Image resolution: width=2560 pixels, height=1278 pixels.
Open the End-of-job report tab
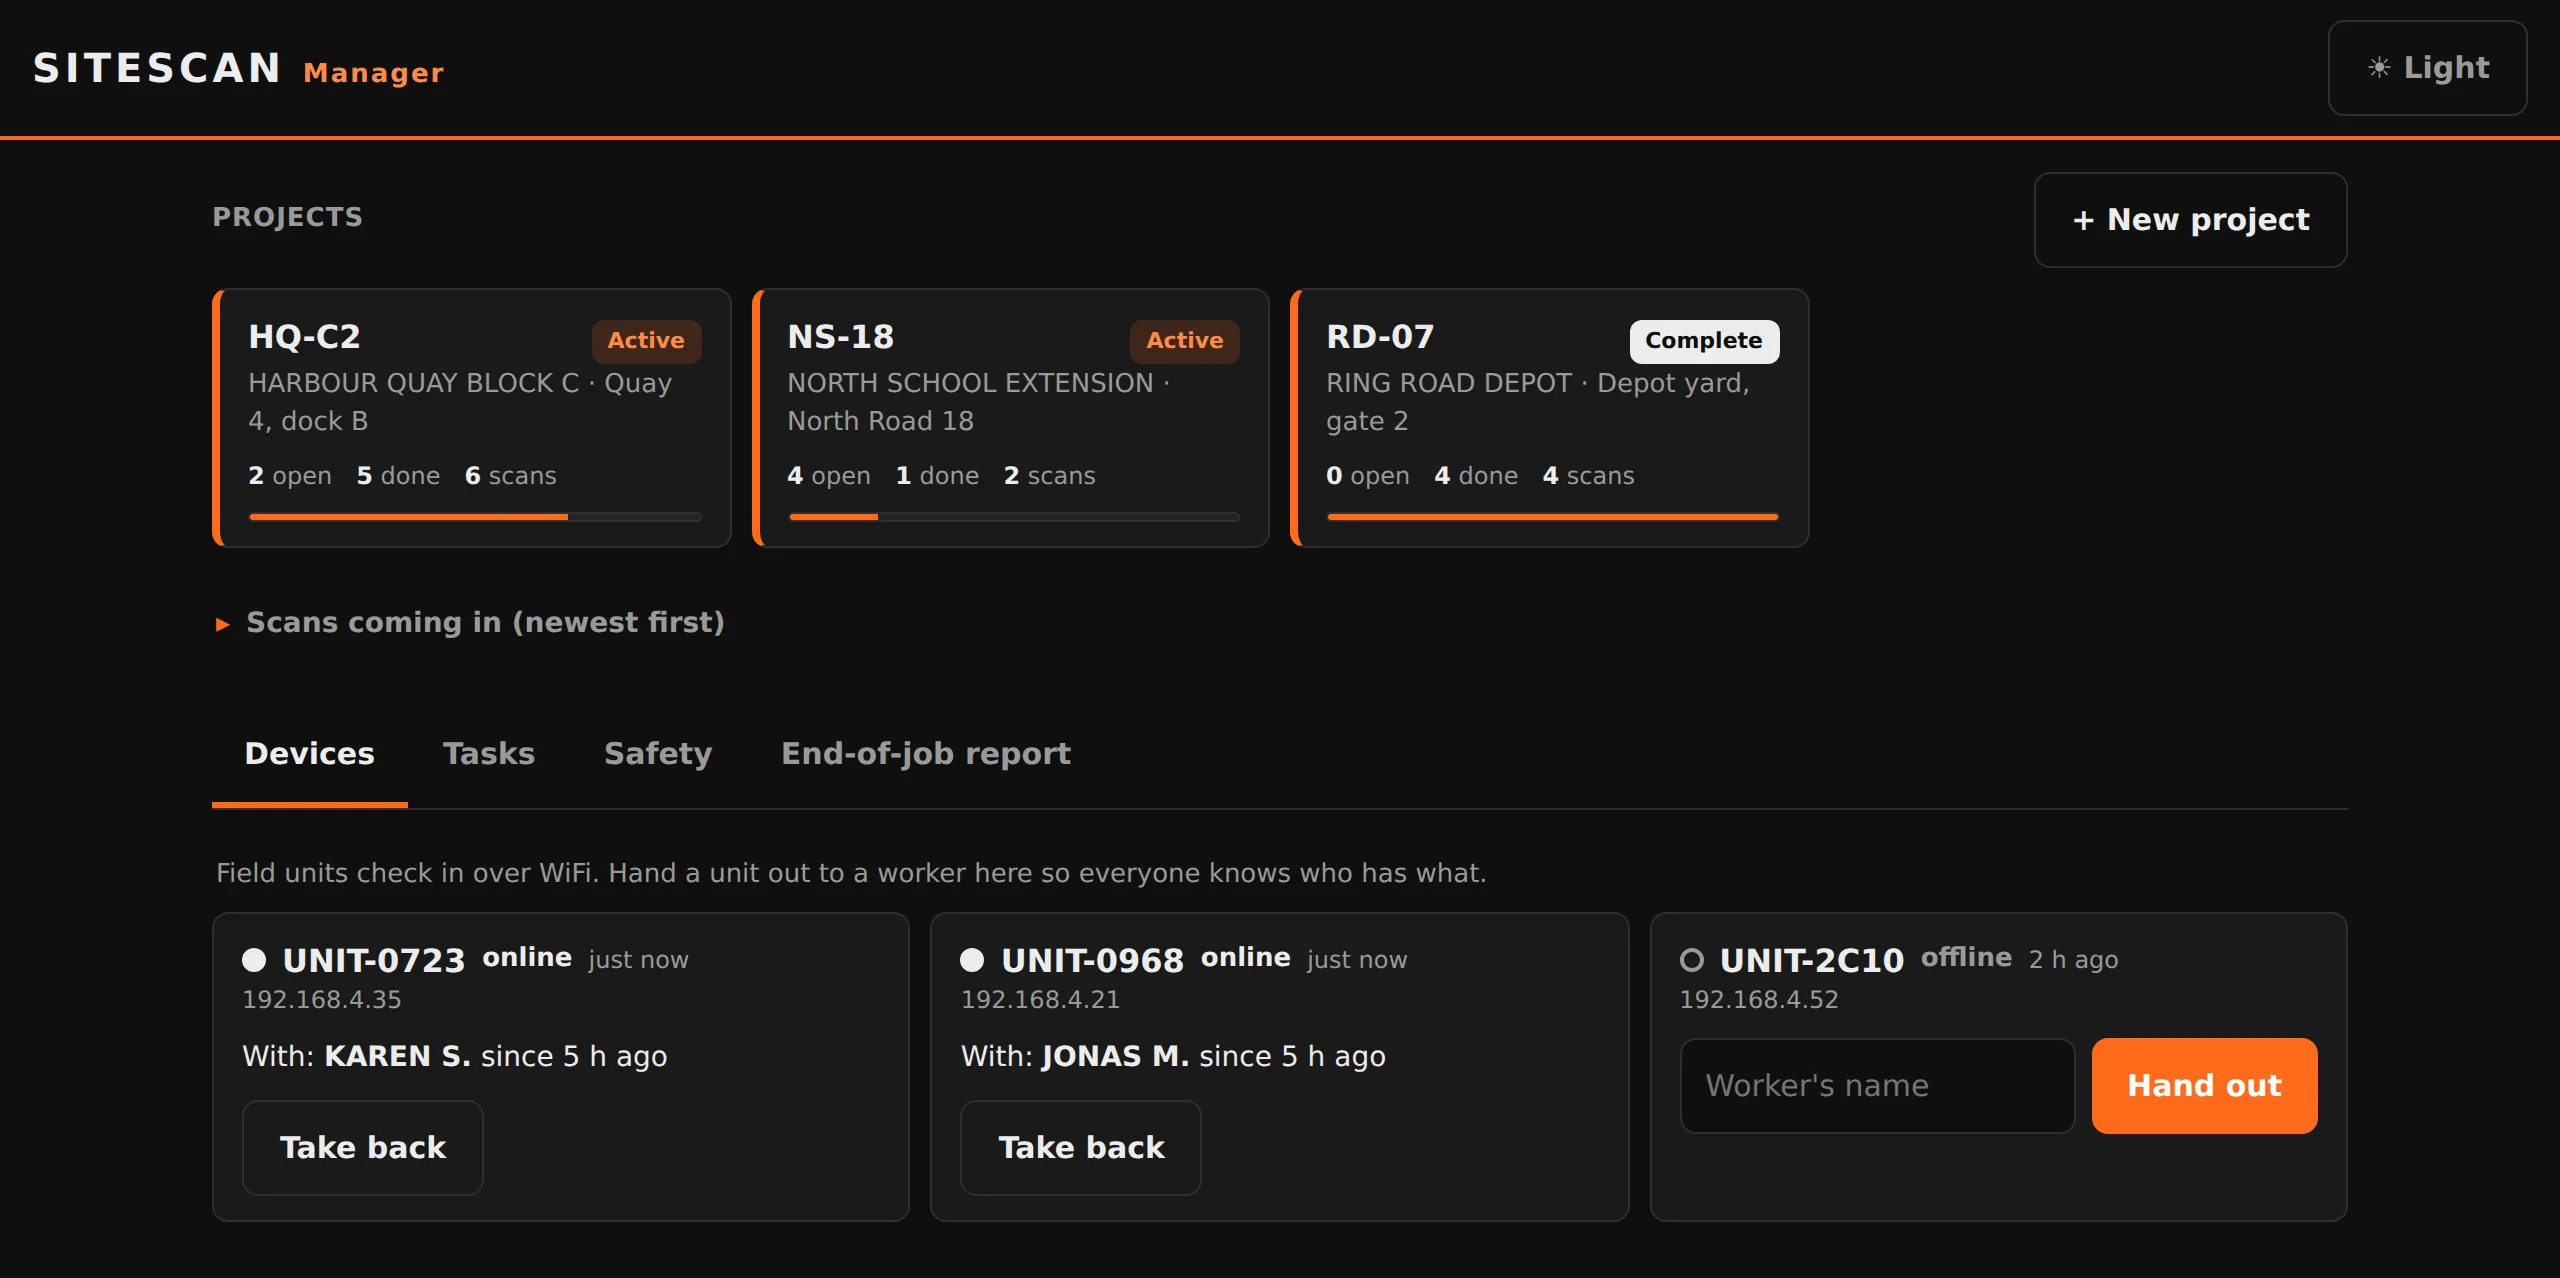coord(926,754)
